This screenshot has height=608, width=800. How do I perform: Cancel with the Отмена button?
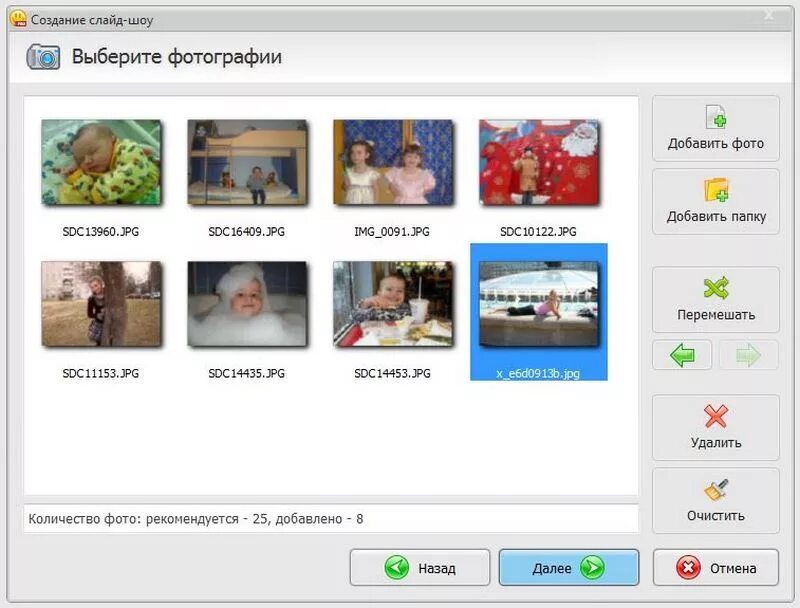pos(716,567)
